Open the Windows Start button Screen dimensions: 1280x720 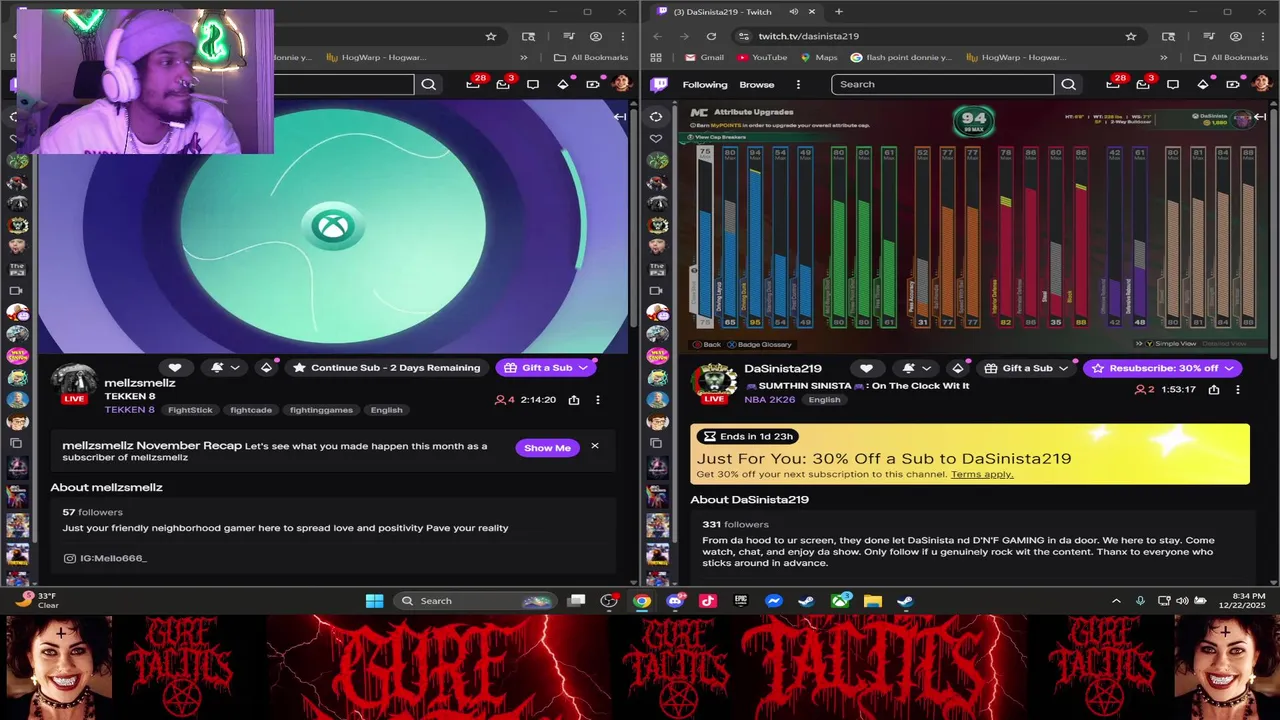click(374, 601)
